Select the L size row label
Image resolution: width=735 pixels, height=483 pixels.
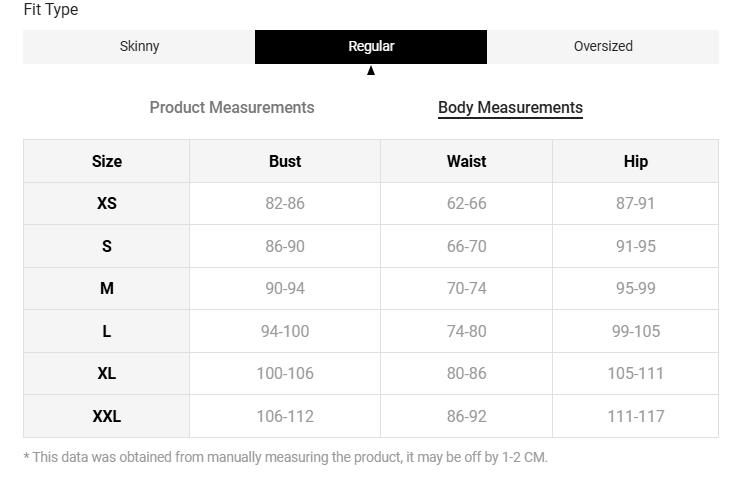[x=107, y=331]
